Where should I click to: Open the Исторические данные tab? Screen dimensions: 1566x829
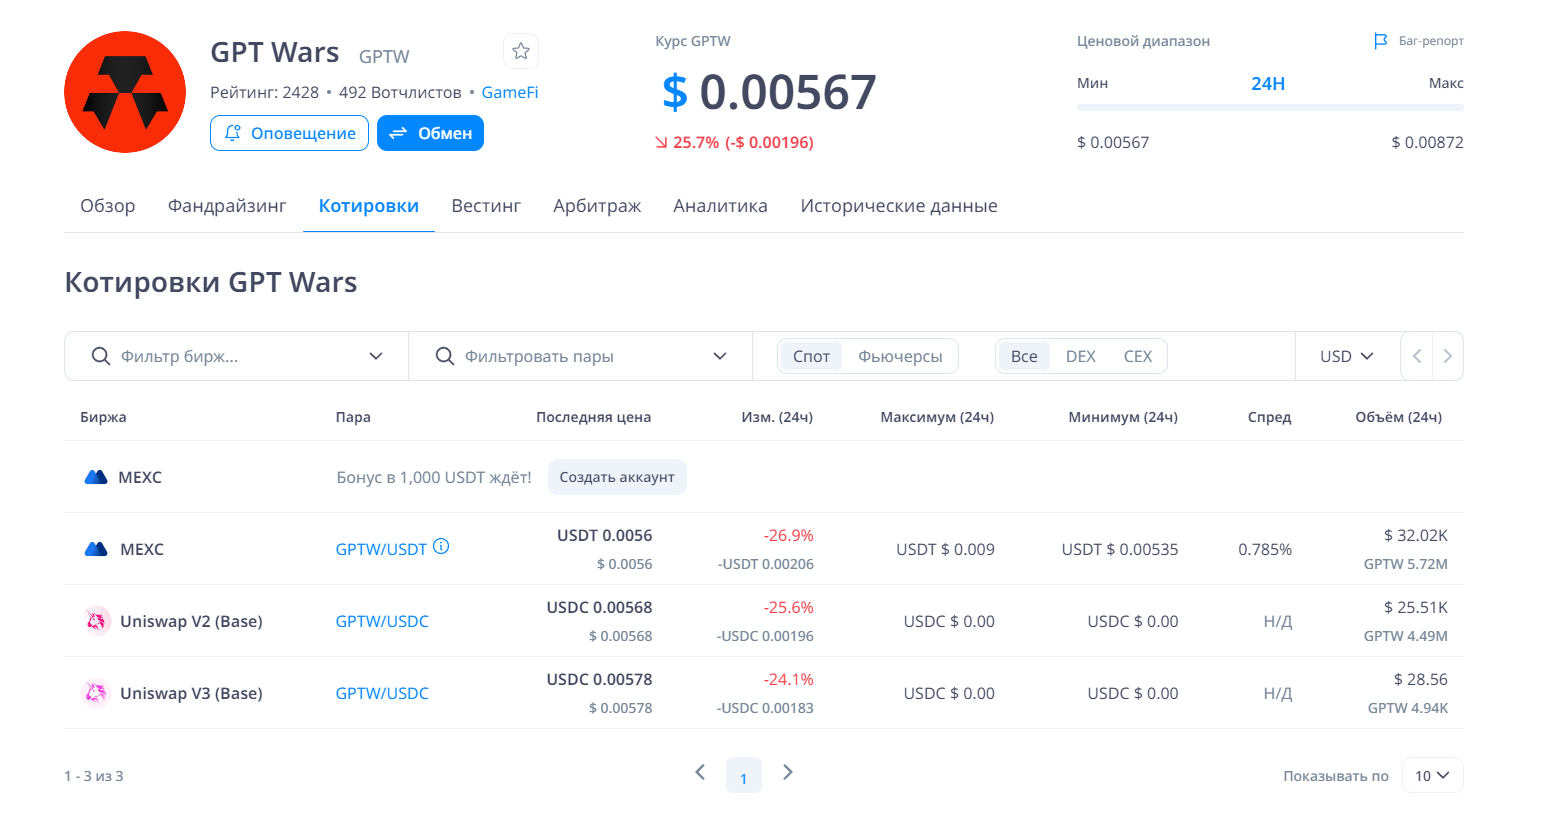899,206
